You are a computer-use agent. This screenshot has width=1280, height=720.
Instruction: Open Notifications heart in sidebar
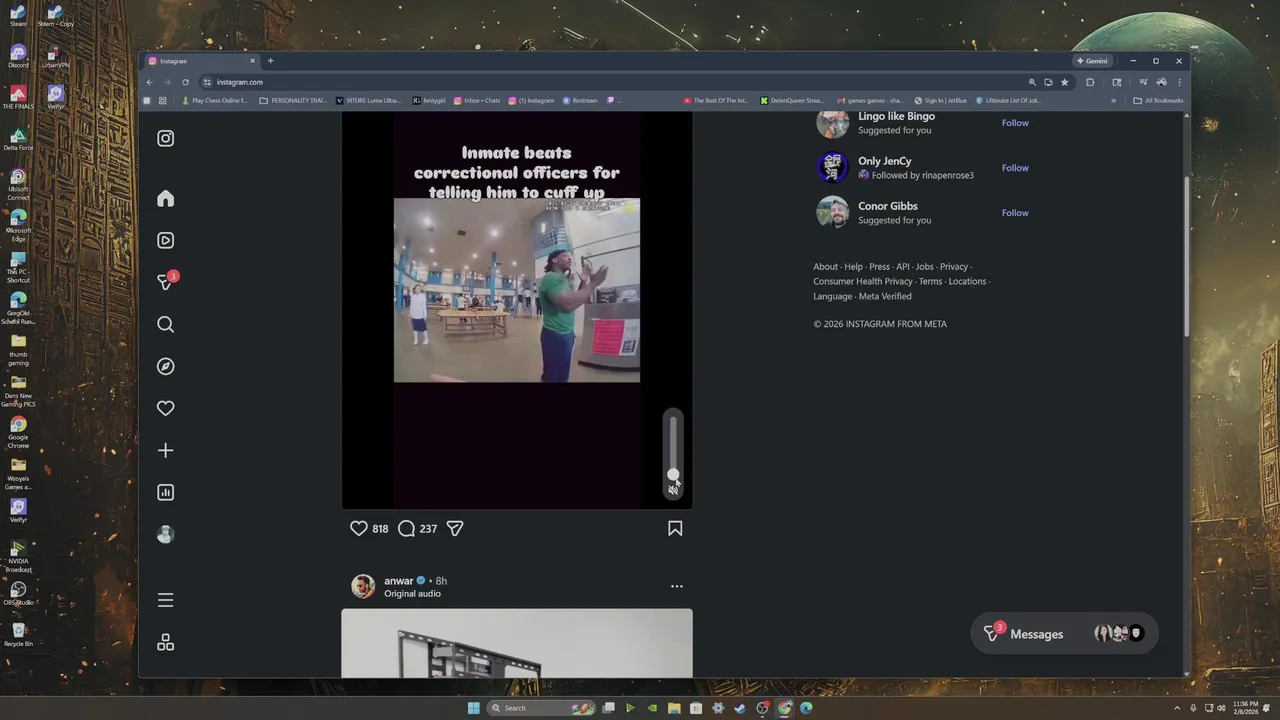pyautogui.click(x=166, y=408)
